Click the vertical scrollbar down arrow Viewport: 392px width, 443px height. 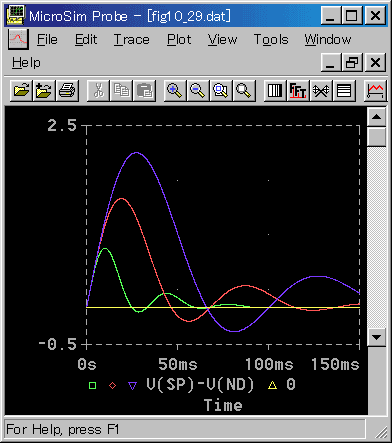click(x=377, y=337)
